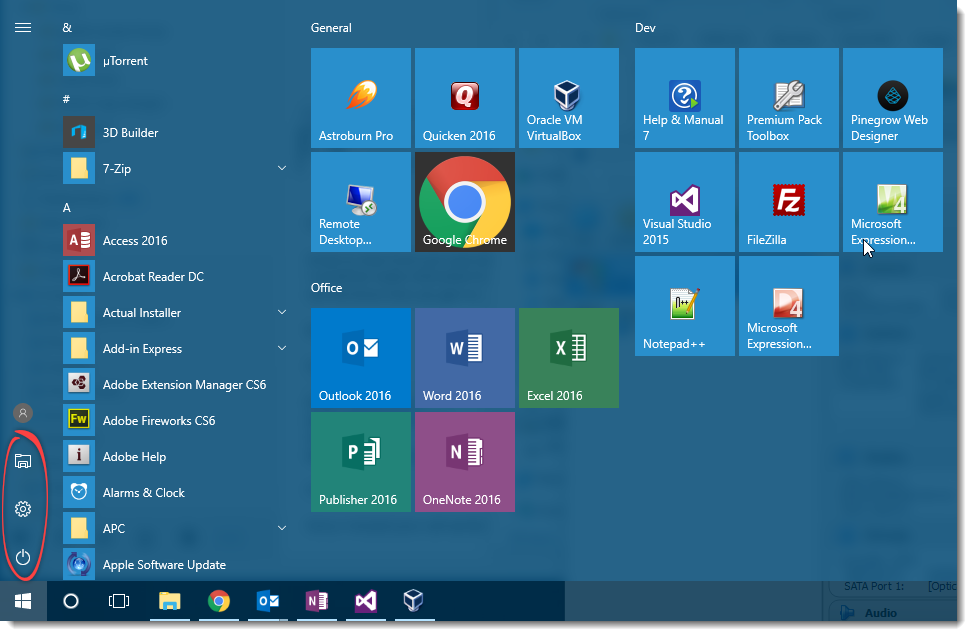
Task: Open the Visual Studio 2015 tile
Action: [684, 201]
